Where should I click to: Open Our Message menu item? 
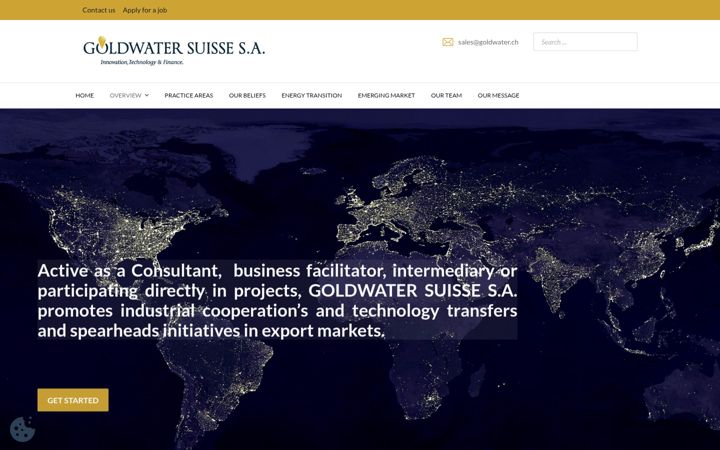coord(498,96)
